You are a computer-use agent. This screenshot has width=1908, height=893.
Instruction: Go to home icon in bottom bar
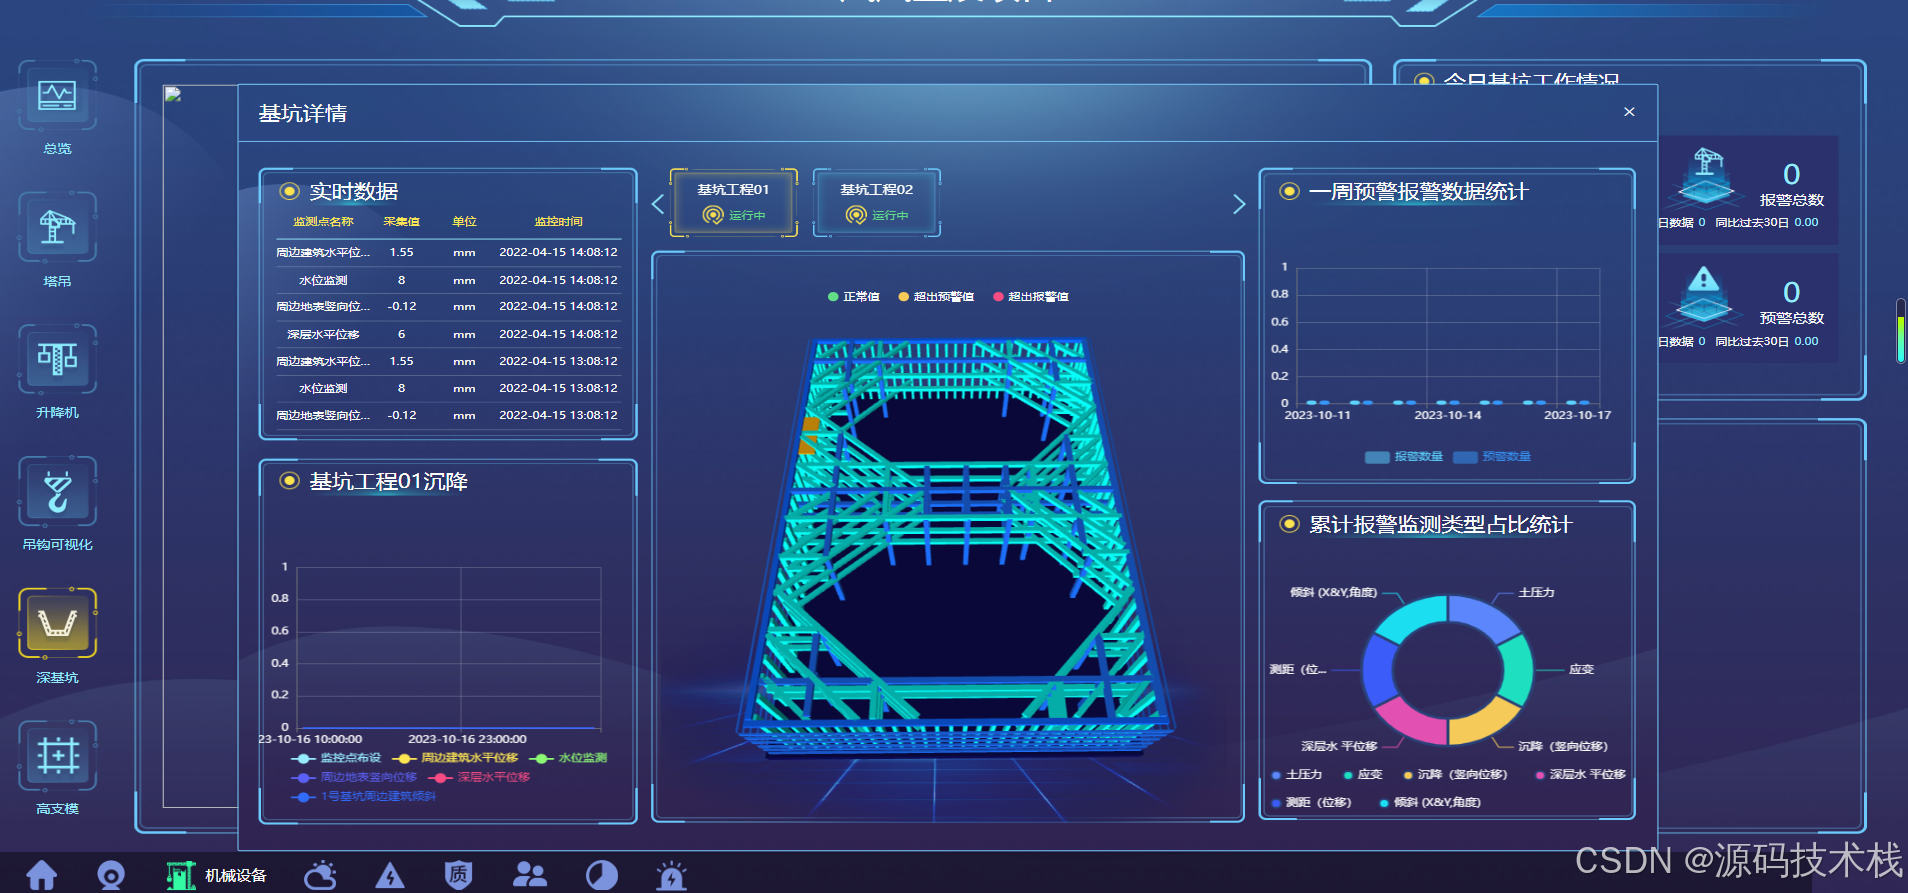[x=41, y=876]
